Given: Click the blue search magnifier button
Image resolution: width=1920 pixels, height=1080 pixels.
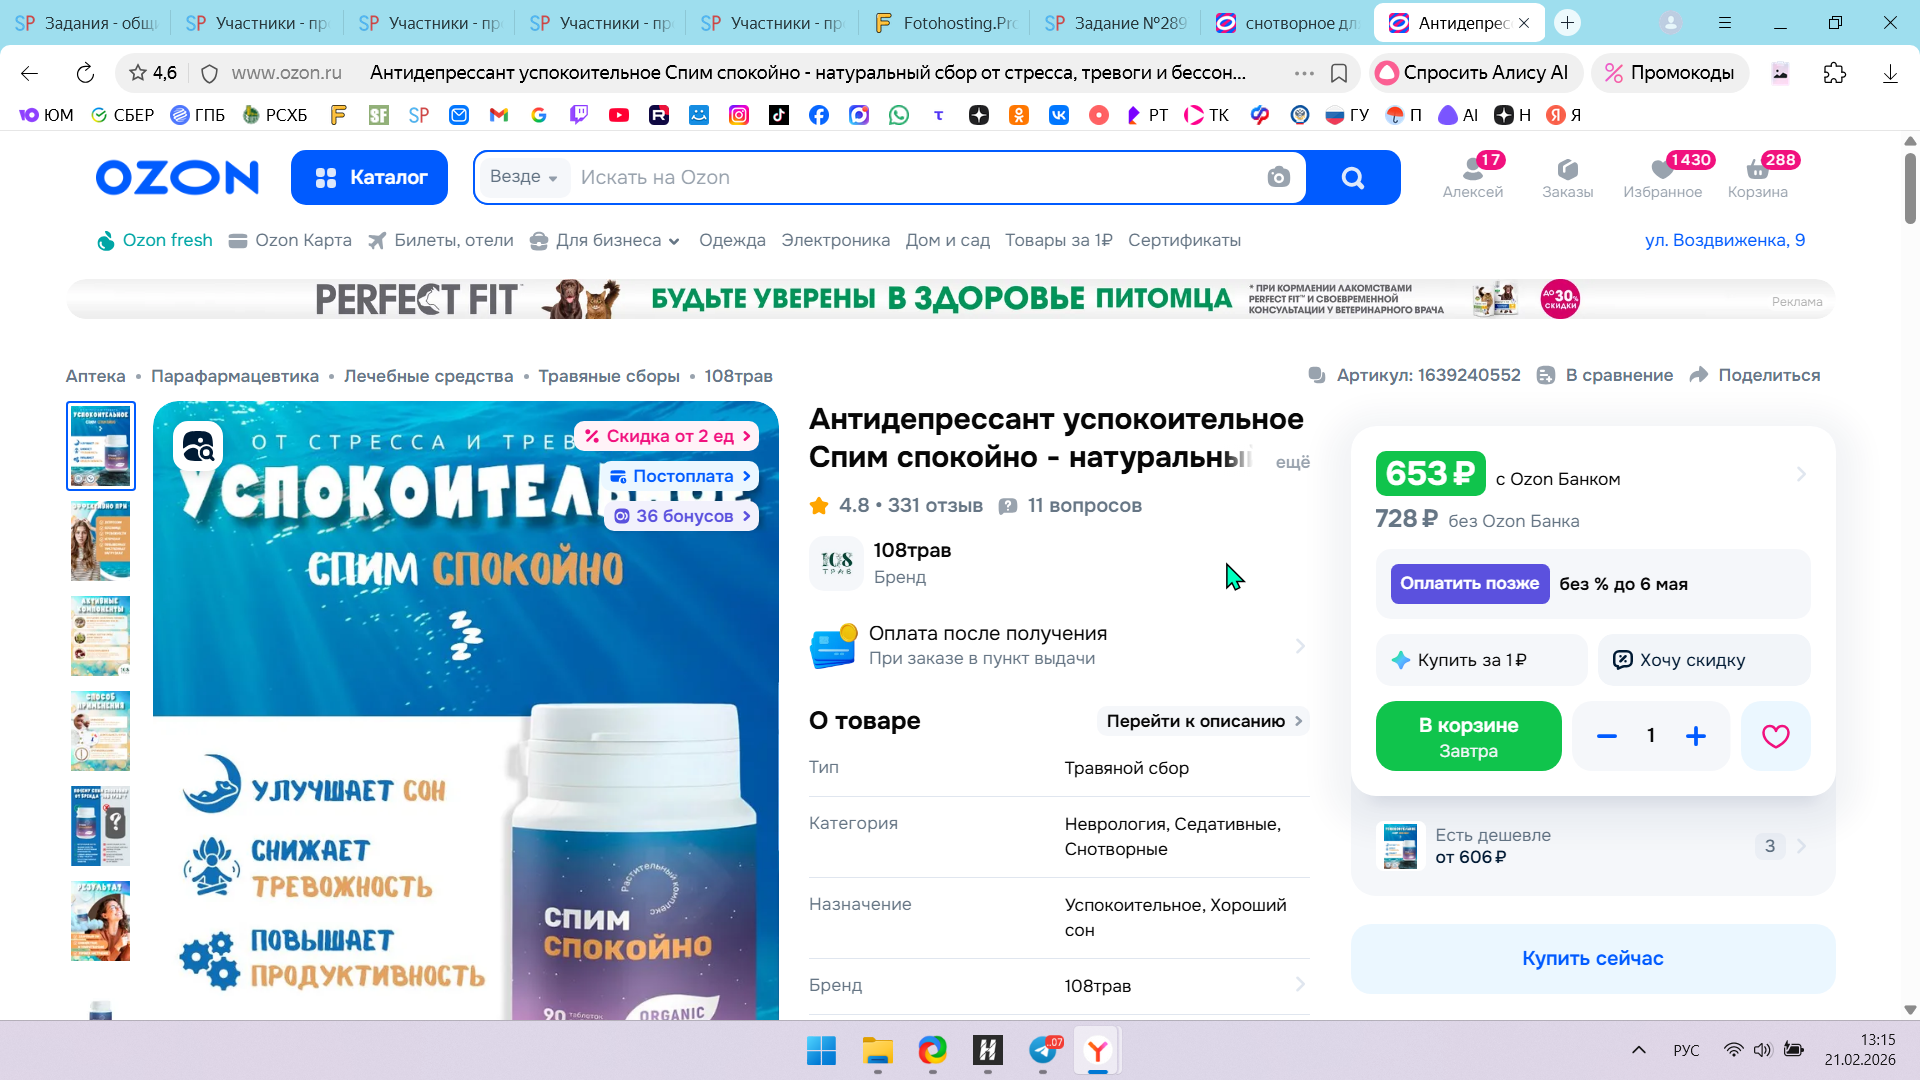Looking at the screenshot, I should click(x=1352, y=178).
